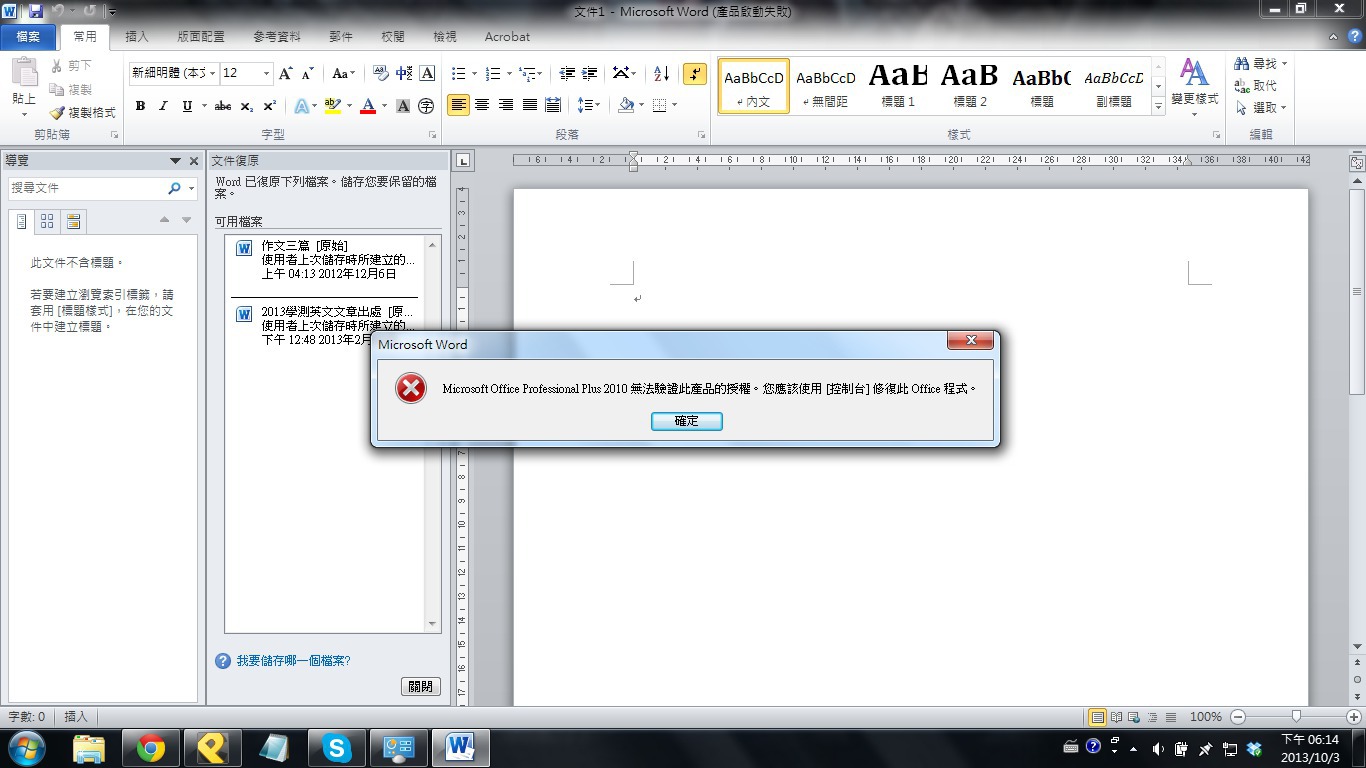1366x768 pixels.
Task: Switch to the 參考資料 (References) tab
Action: tap(277, 37)
